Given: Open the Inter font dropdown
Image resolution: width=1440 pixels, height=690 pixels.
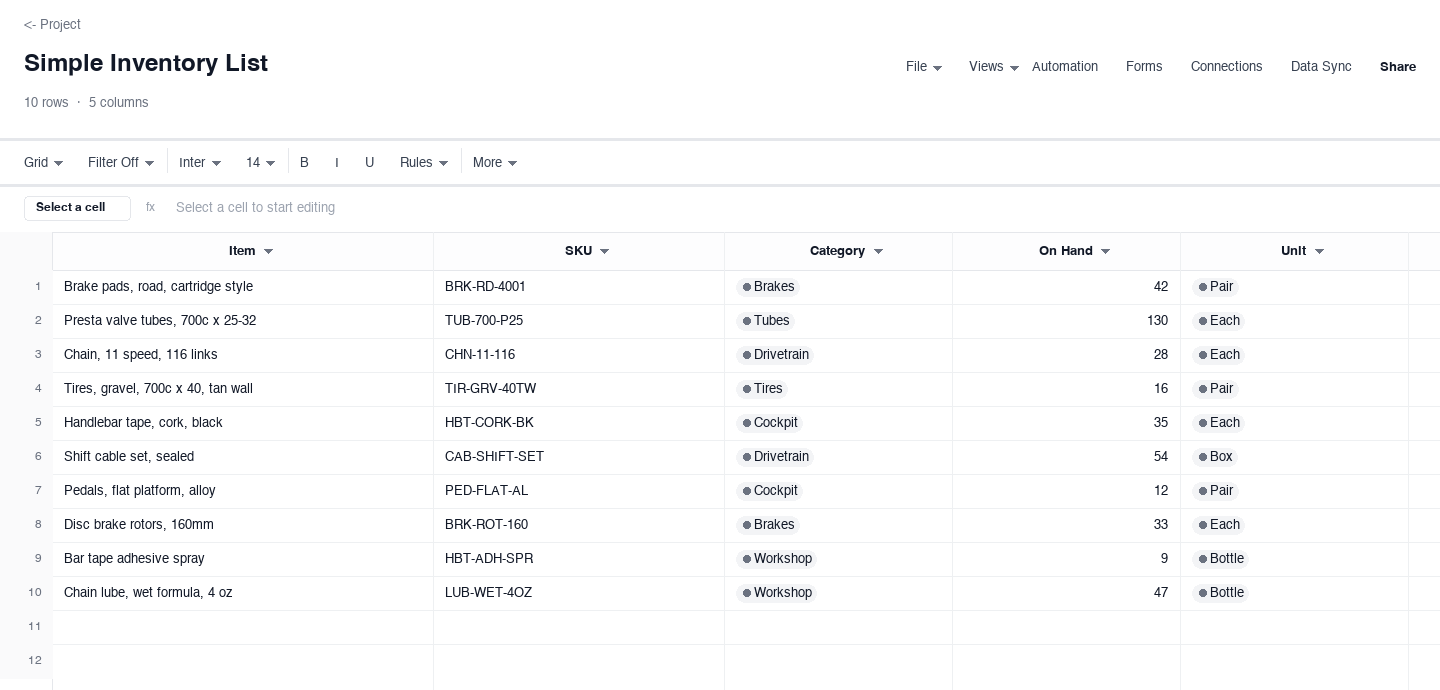Looking at the screenshot, I should (x=200, y=162).
